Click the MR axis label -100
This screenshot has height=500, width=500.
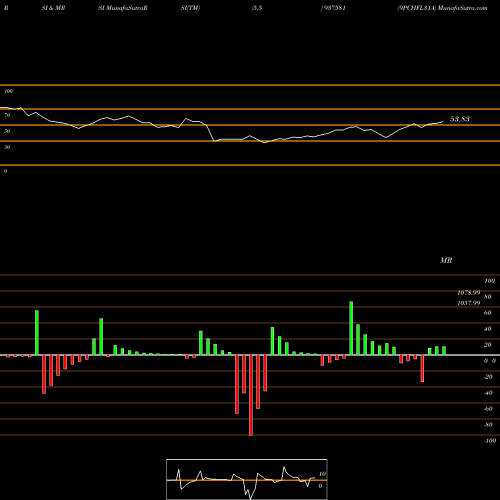[490, 441]
